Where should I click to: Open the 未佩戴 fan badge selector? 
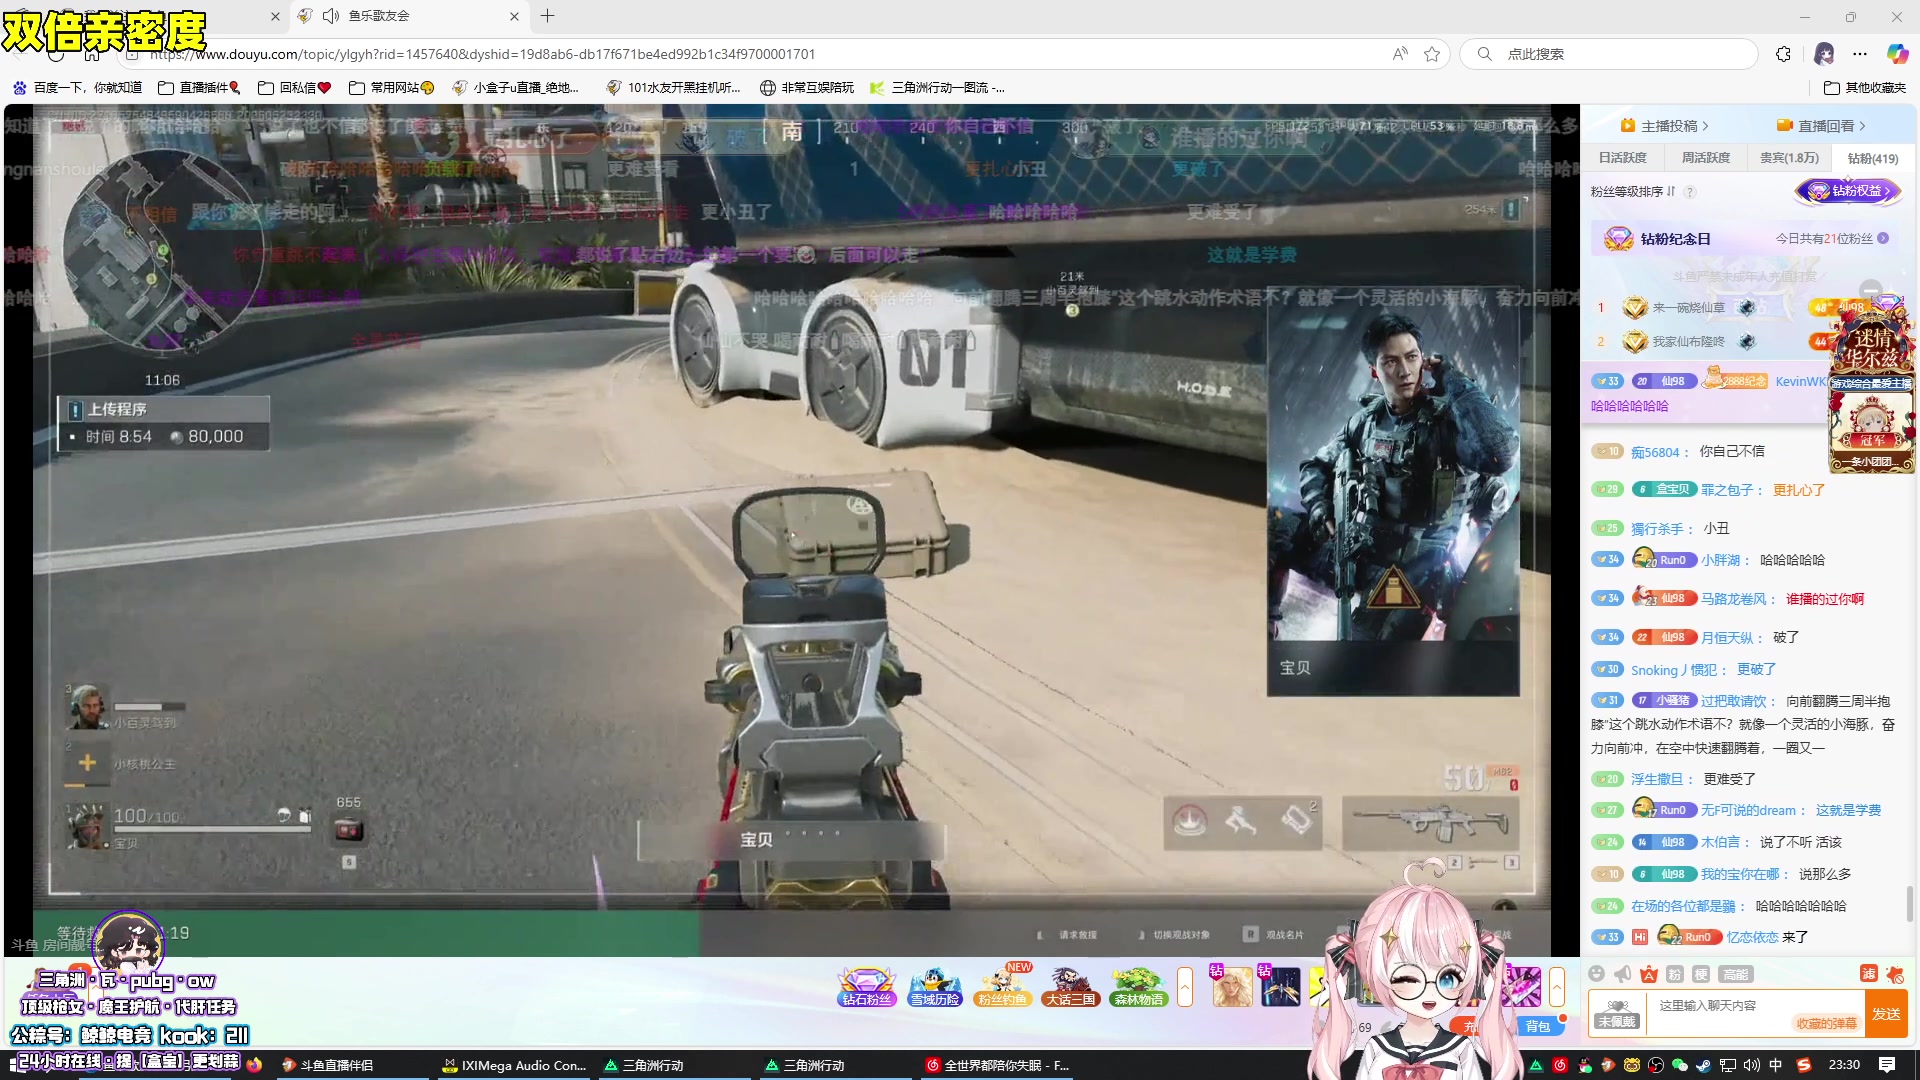[x=1616, y=1014]
